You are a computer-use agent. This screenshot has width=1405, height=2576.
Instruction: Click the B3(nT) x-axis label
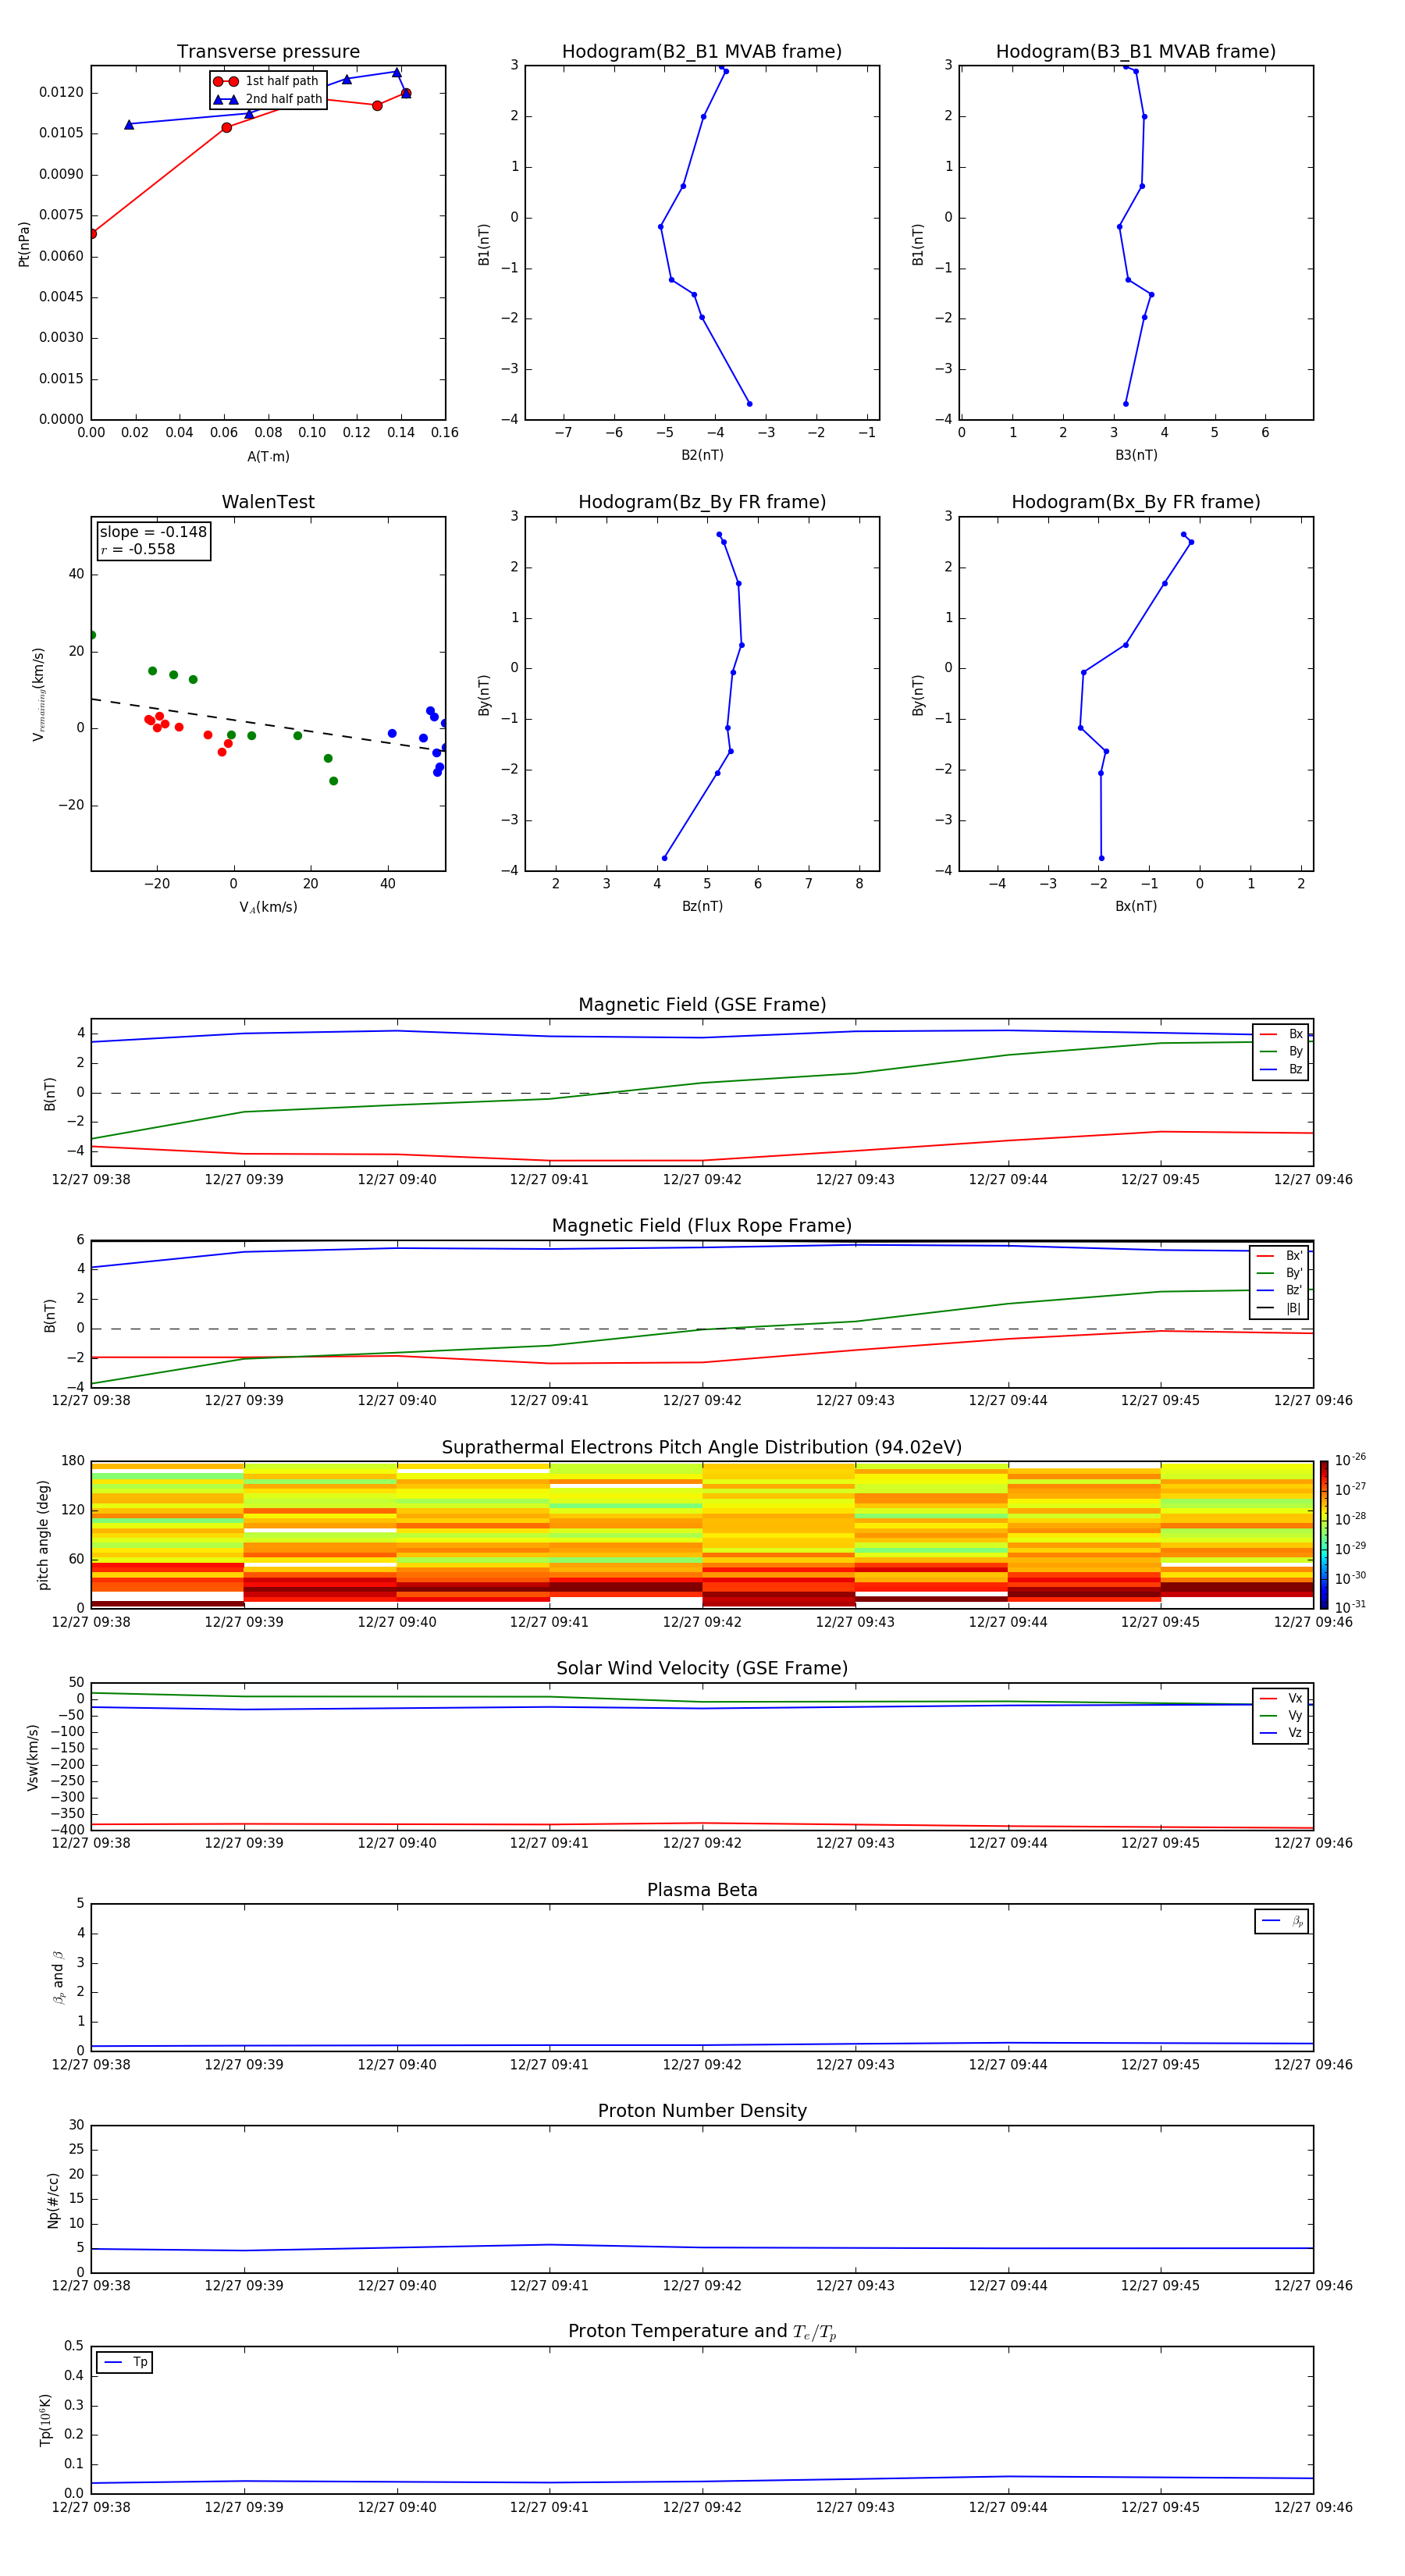[1136, 456]
